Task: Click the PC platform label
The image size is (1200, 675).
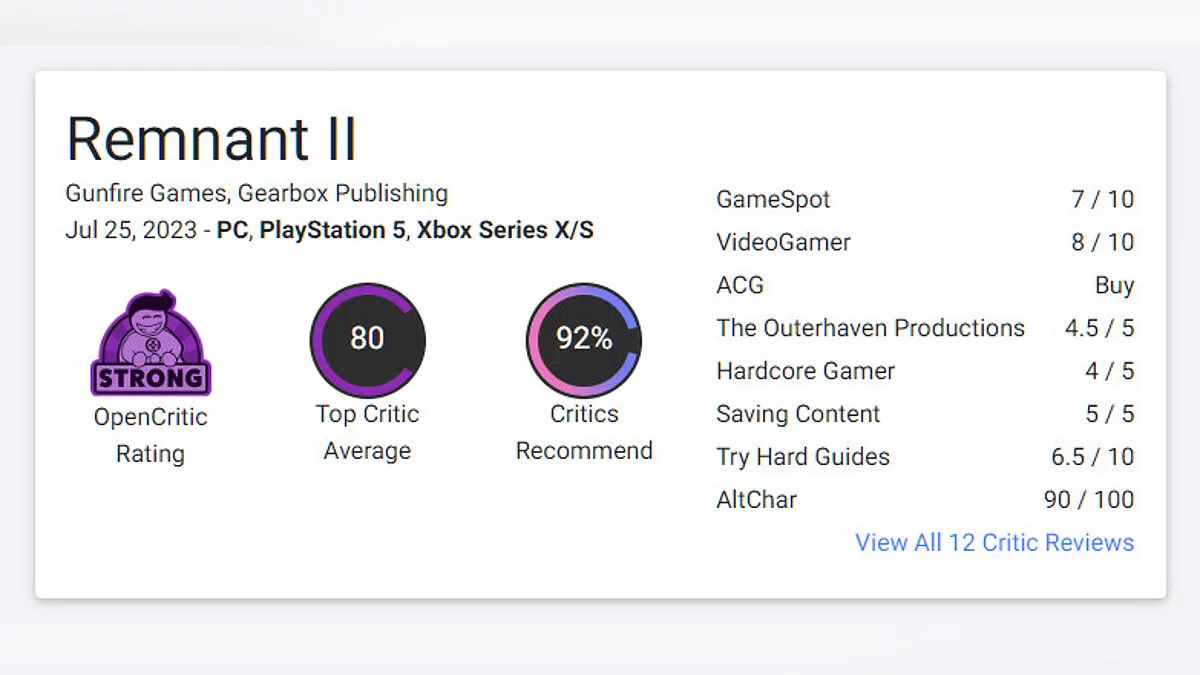Action: click(232, 230)
